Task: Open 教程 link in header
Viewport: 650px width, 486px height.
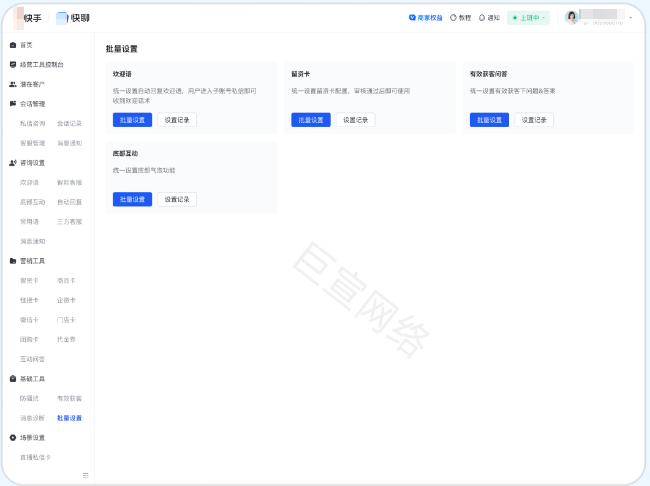Action: 465,18
